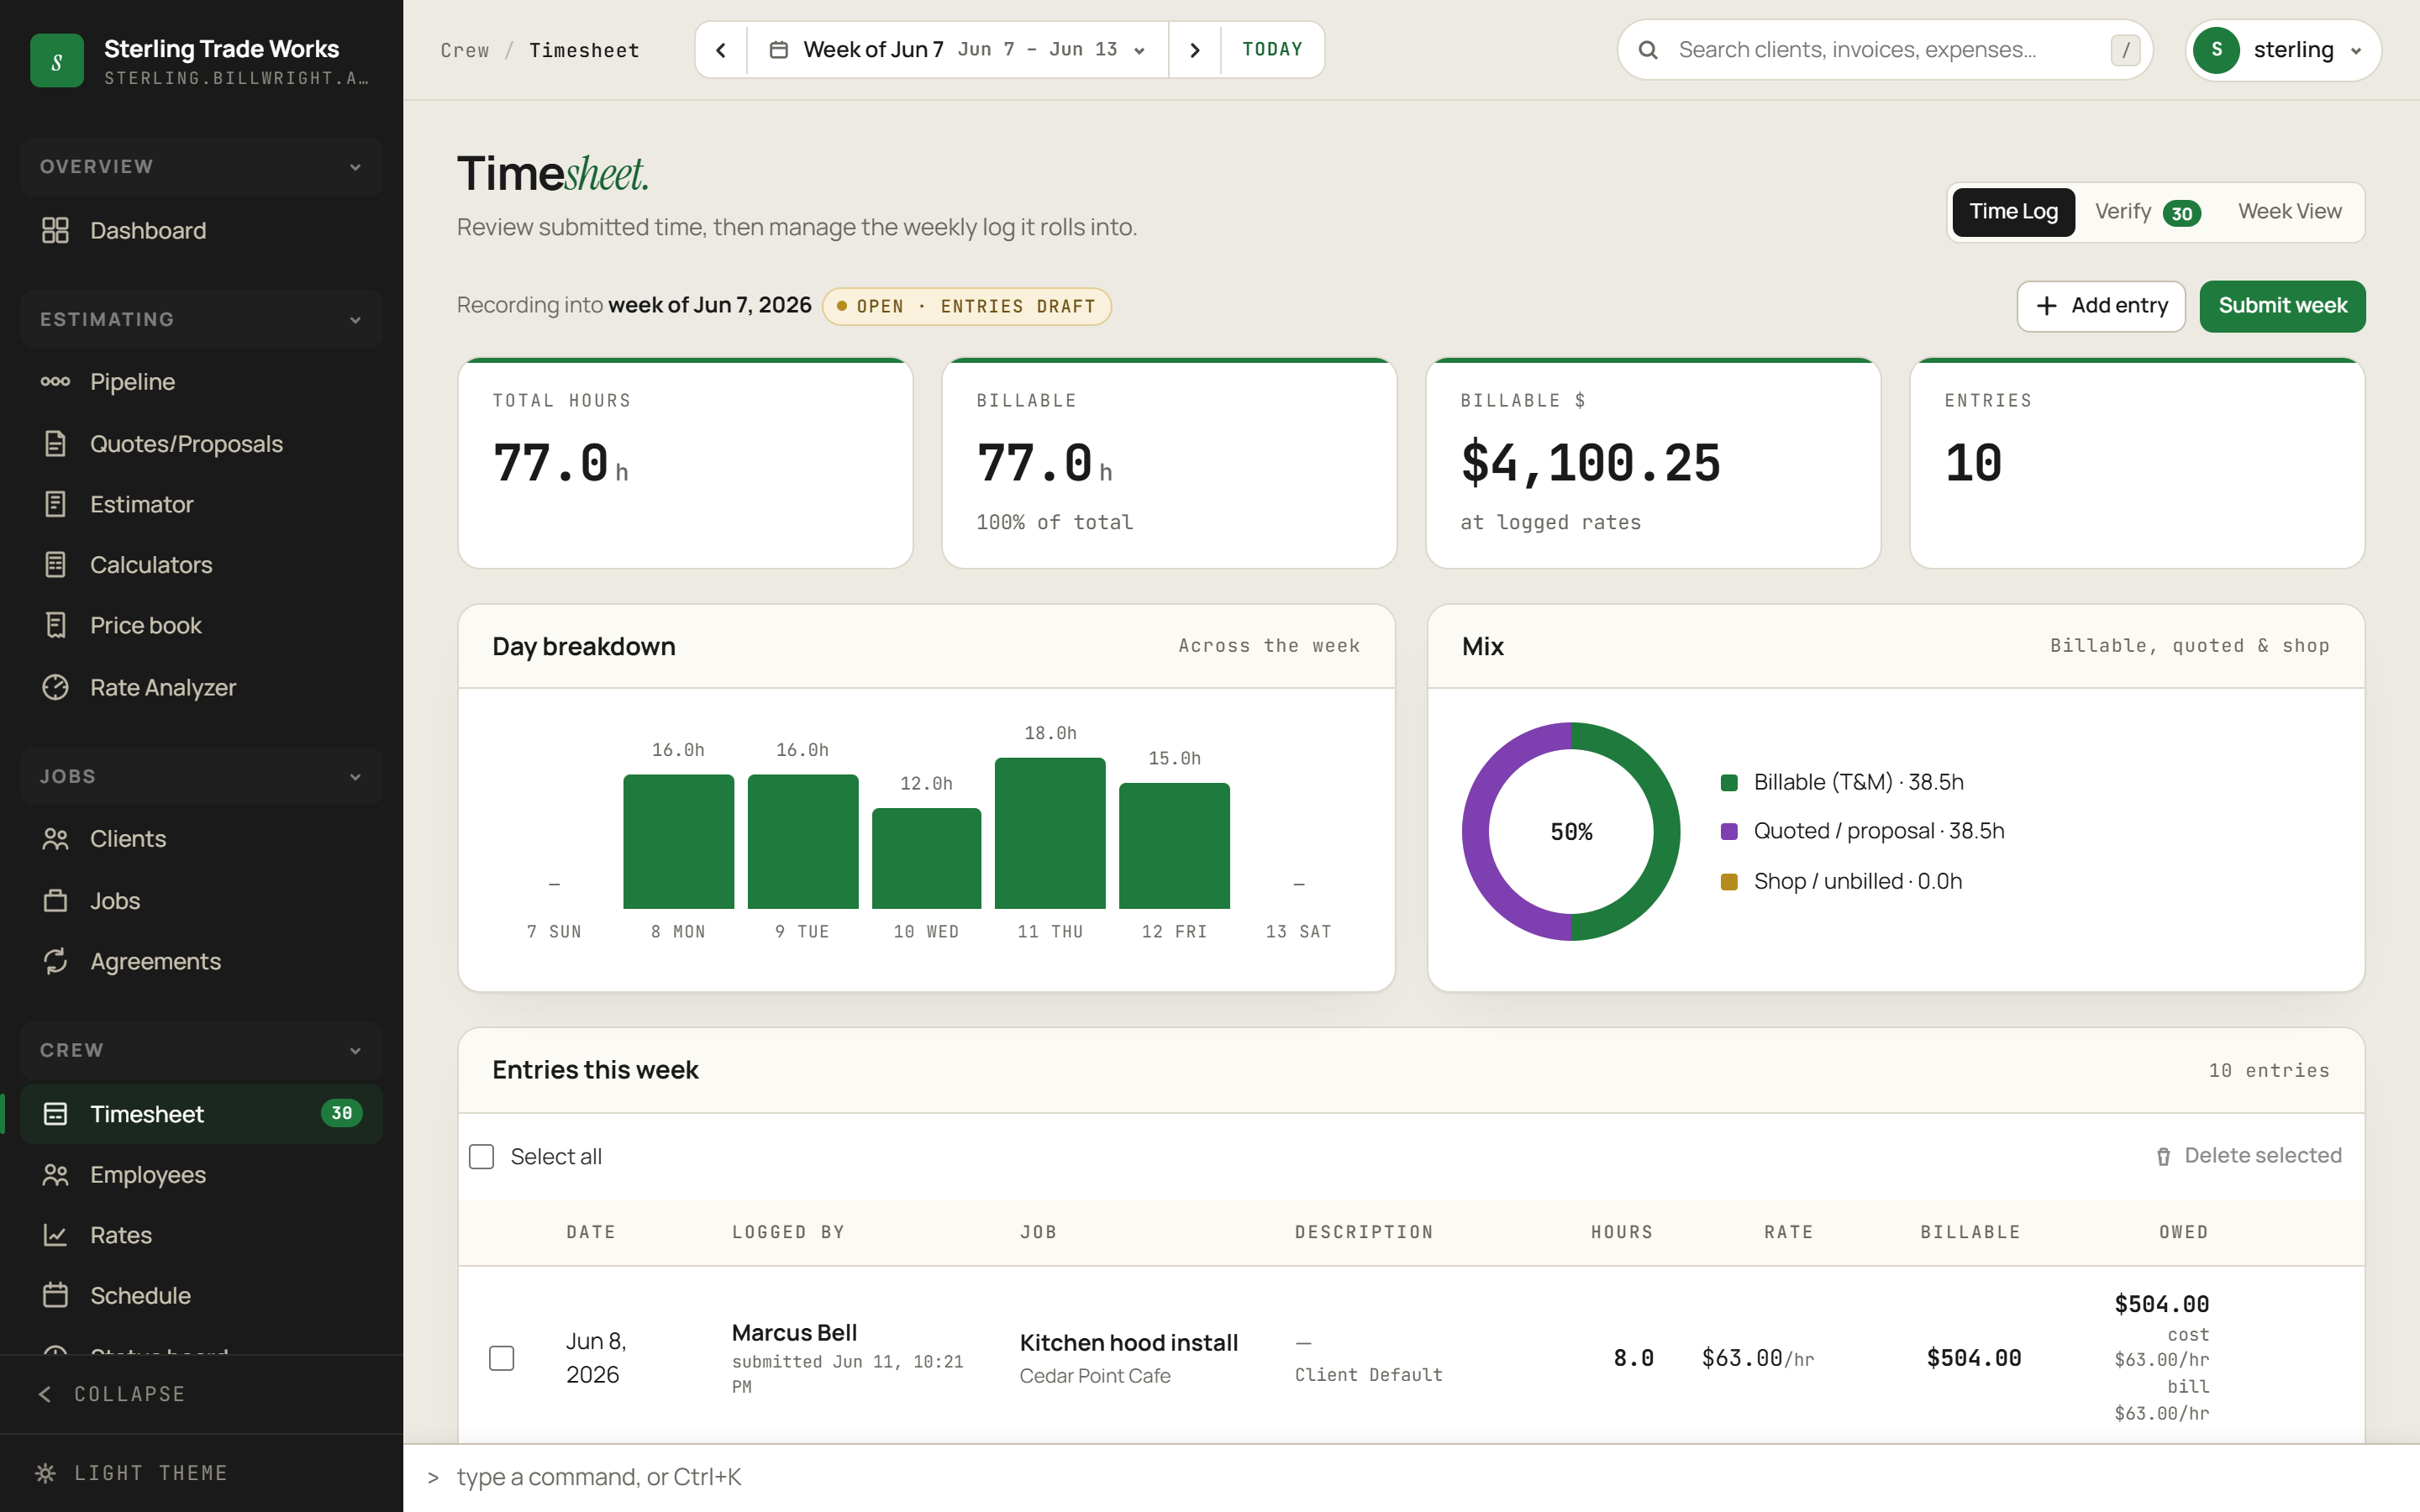The width and height of the screenshot is (2420, 1512).
Task: Click the Agreements refresh icon
Action: [55, 961]
